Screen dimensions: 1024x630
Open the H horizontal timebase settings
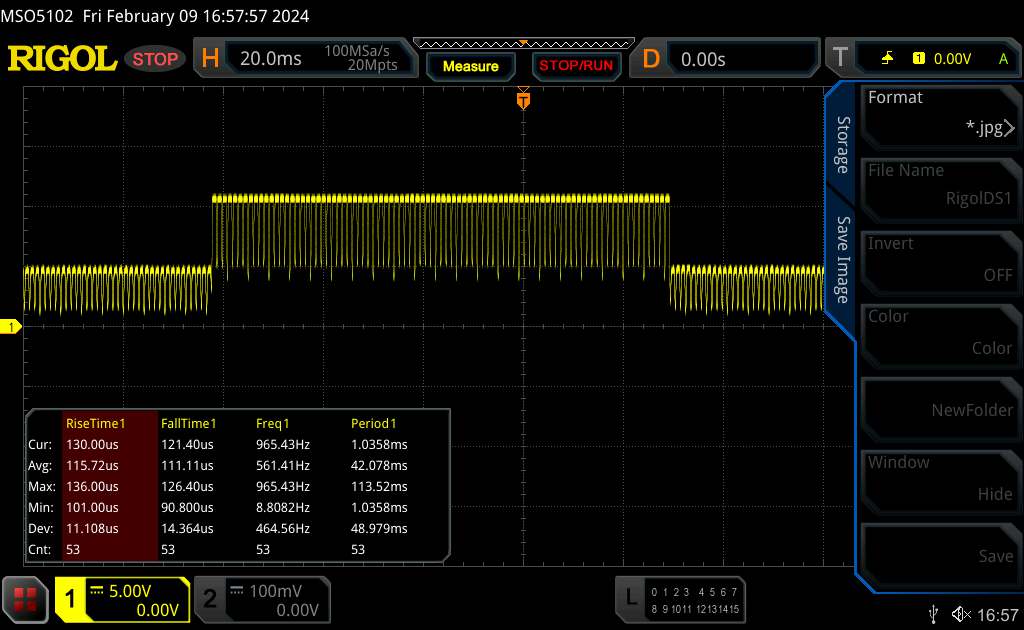[x=302, y=59]
